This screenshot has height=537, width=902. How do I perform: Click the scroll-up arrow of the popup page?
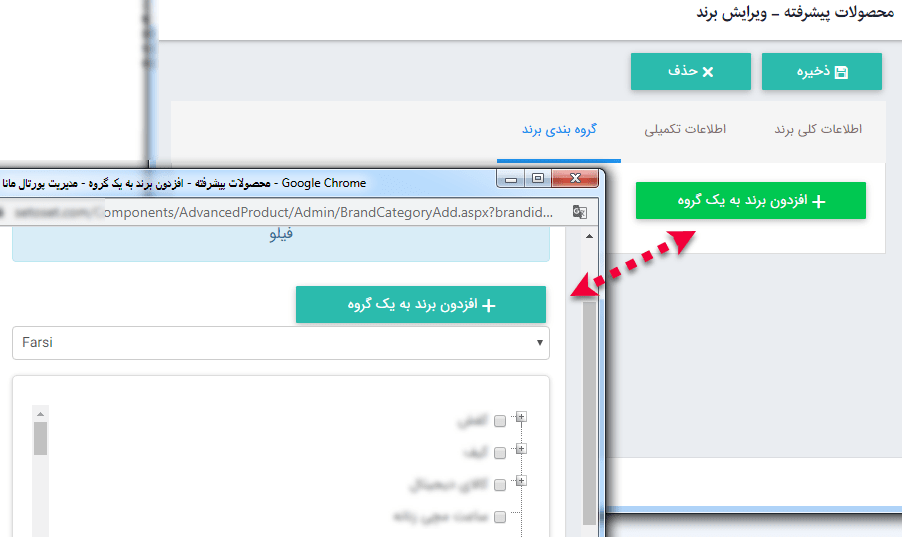(x=589, y=237)
